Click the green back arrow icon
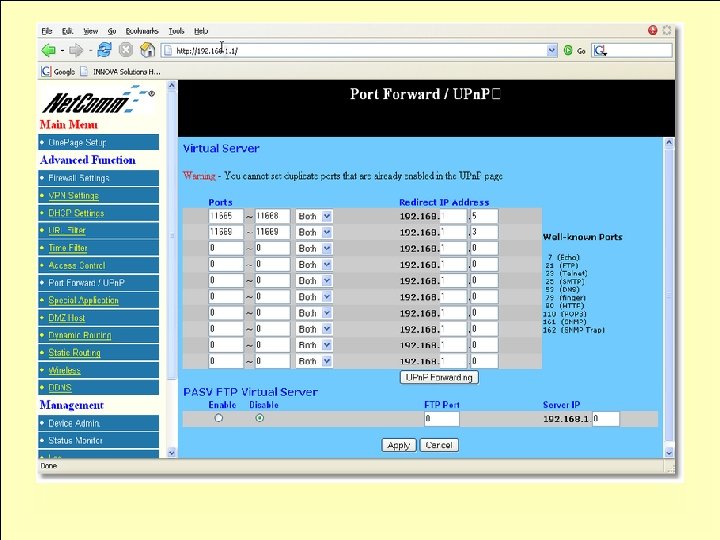This screenshot has height=540, width=720. [x=49, y=50]
